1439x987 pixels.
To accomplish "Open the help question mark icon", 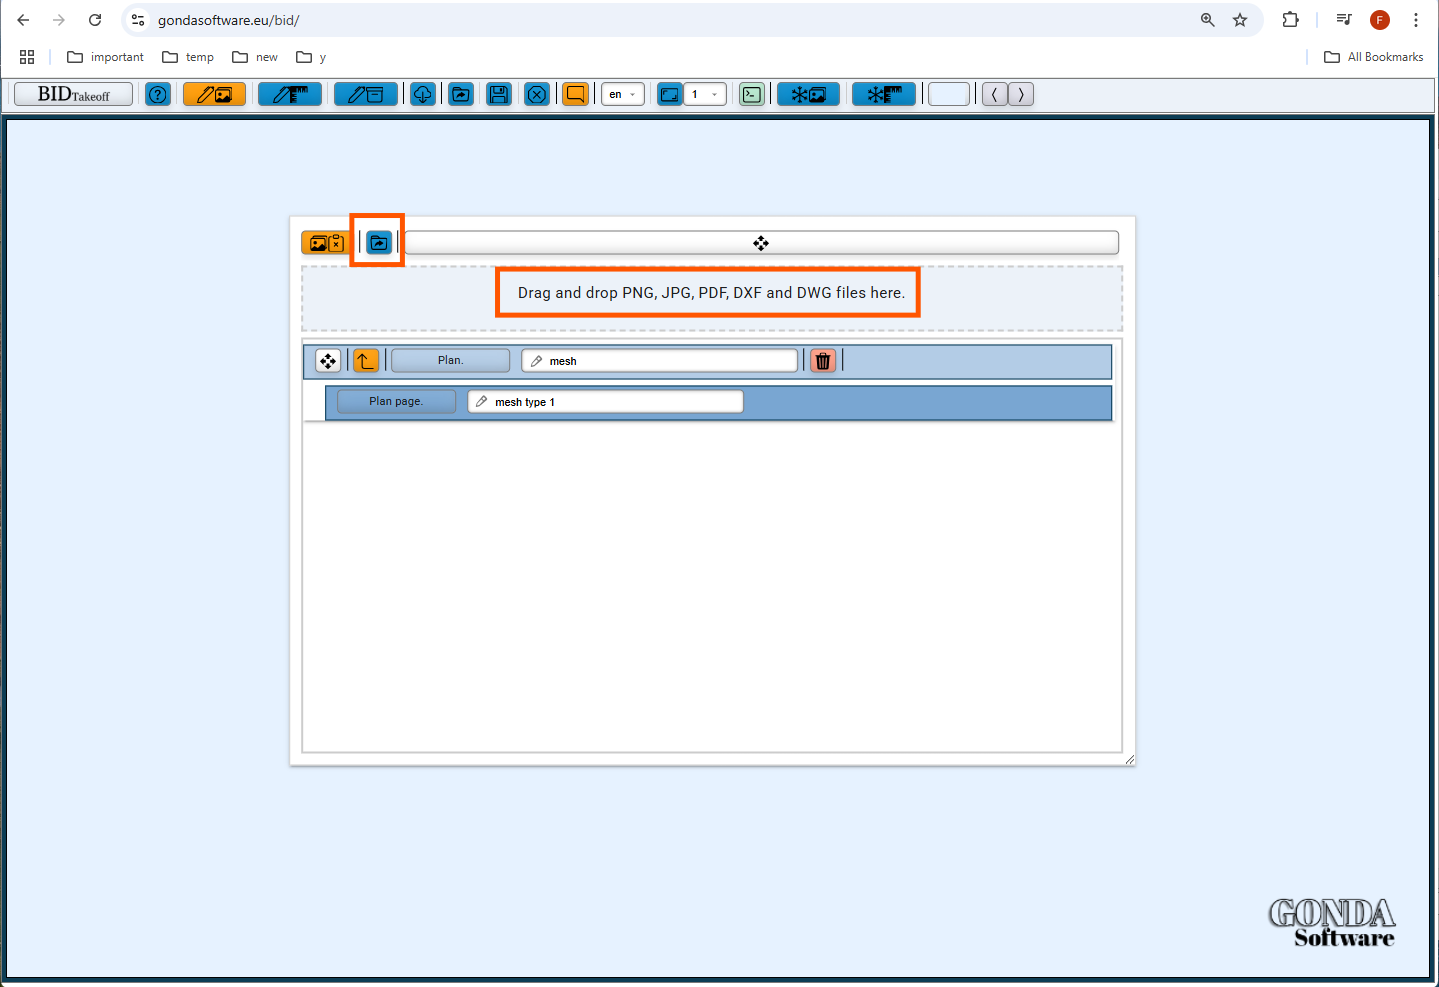I will point(158,94).
